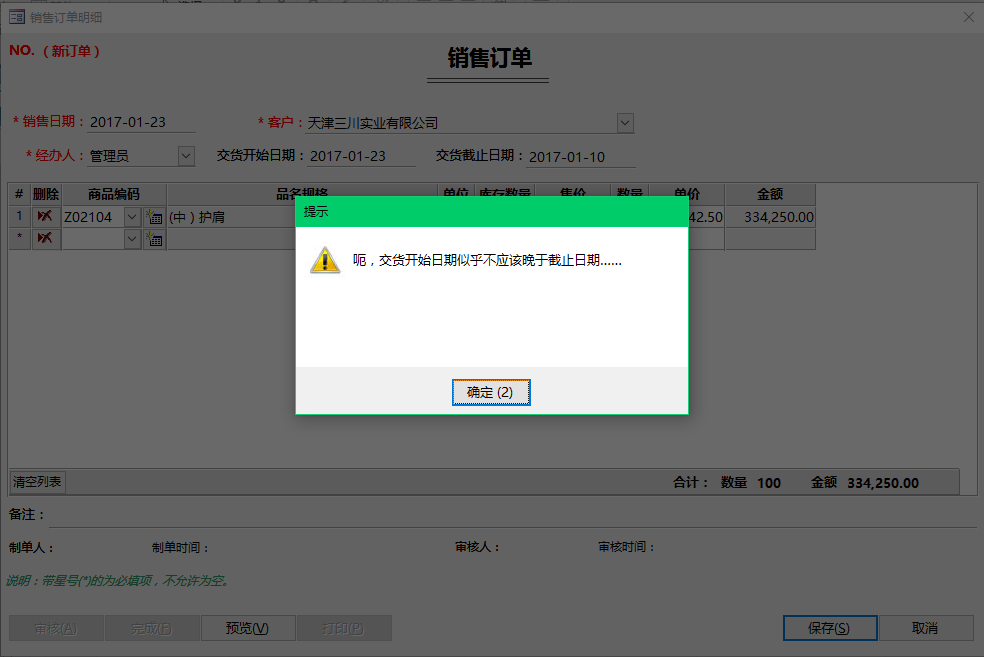This screenshot has width=984, height=657.
Task: Click the disabled 打印(P) button
Action: click(x=343, y=628)
